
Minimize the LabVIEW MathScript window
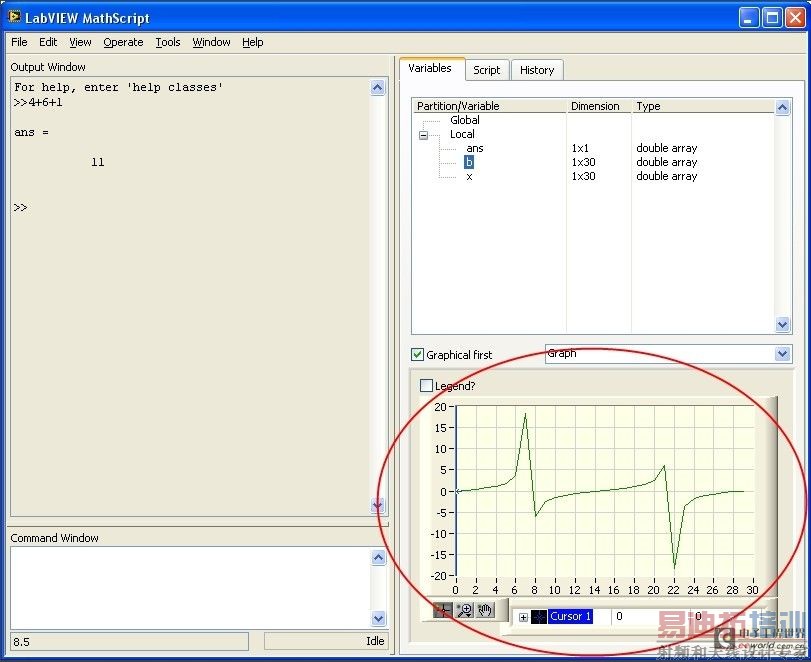pos(748,18)
